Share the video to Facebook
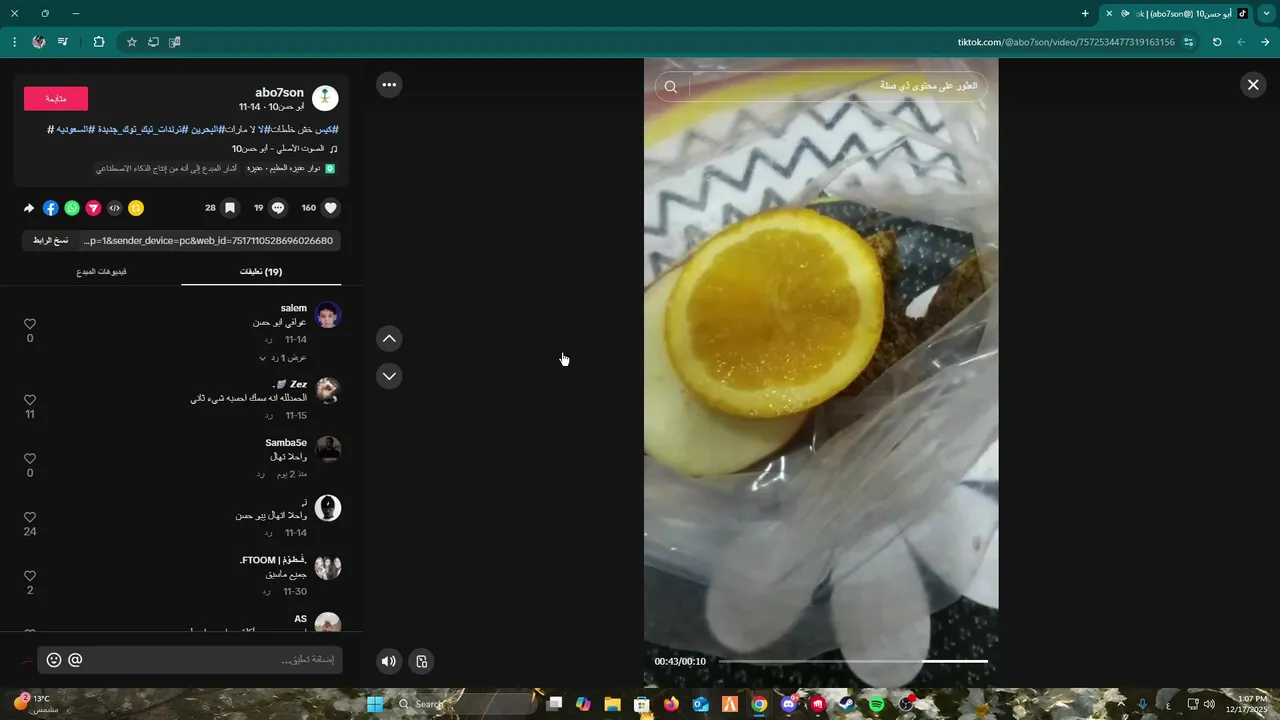The image size is (1280, 720). tap(51, 208)
